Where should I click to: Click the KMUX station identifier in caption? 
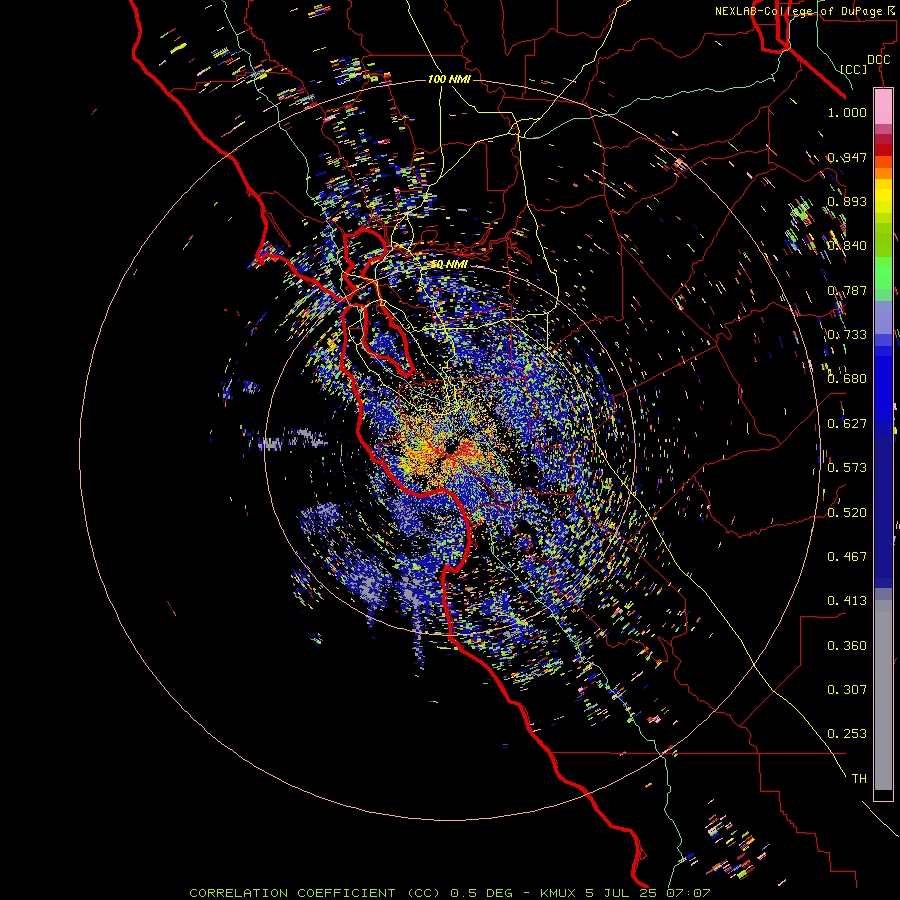click(x=557, y=893)
